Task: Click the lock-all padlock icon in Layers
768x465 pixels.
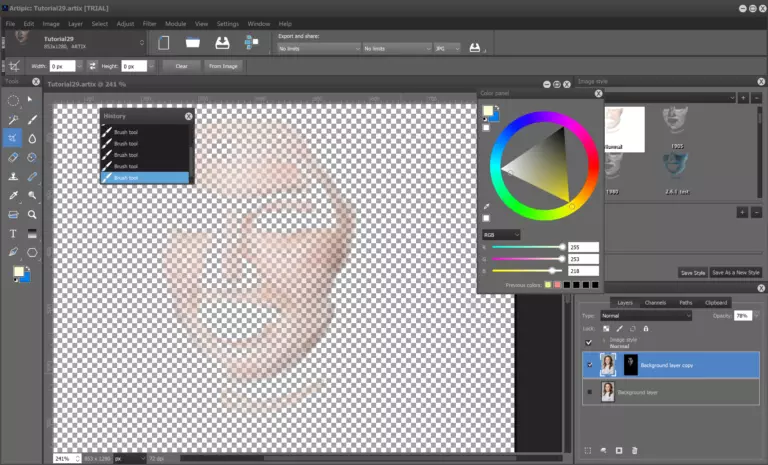Action: coord(646,329)
